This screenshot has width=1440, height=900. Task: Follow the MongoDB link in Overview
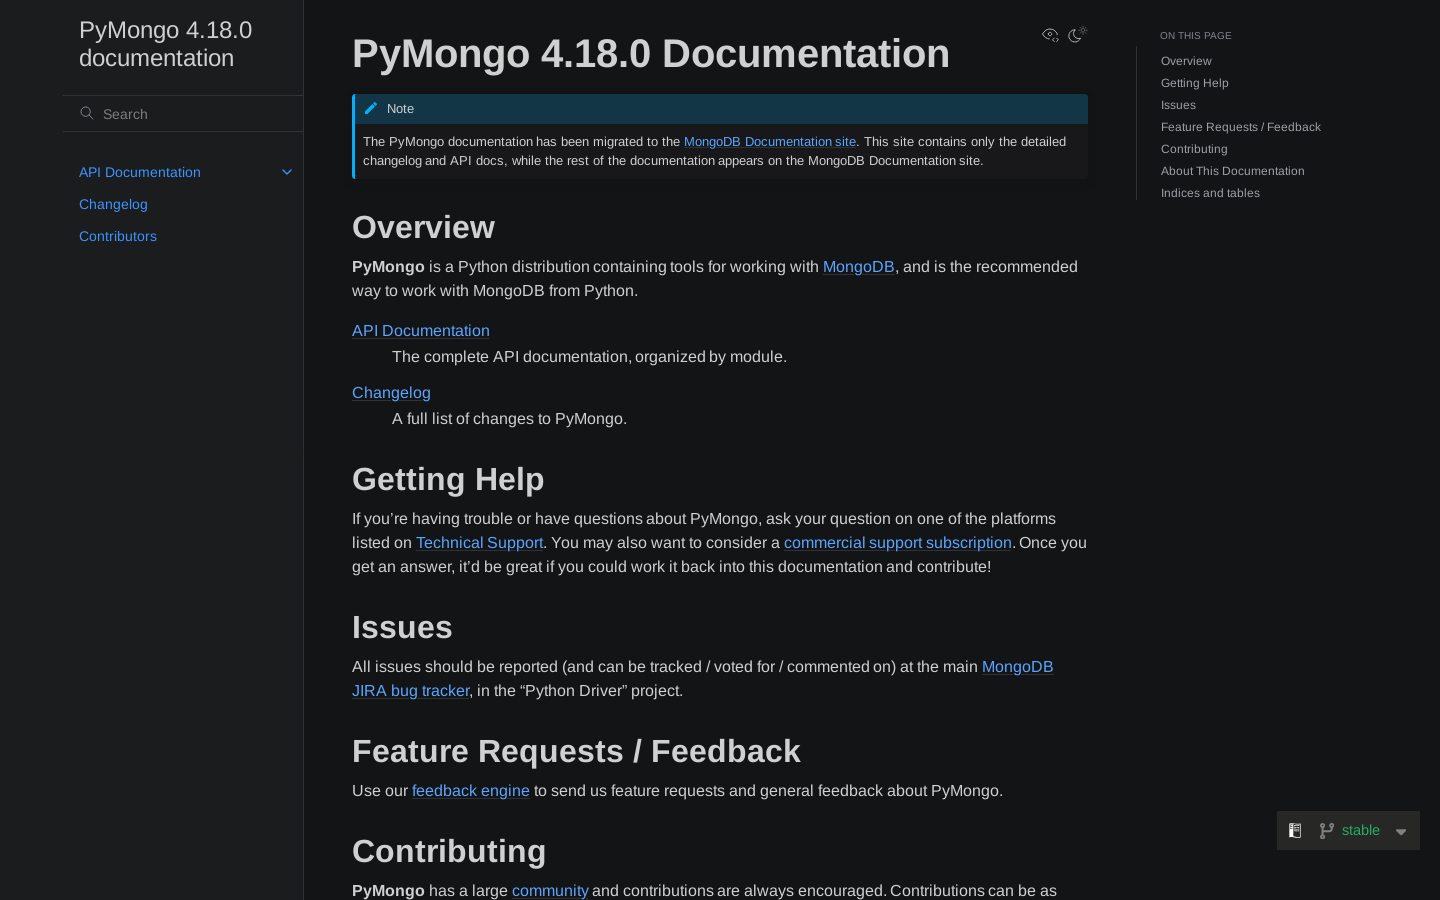coord(858,267)
